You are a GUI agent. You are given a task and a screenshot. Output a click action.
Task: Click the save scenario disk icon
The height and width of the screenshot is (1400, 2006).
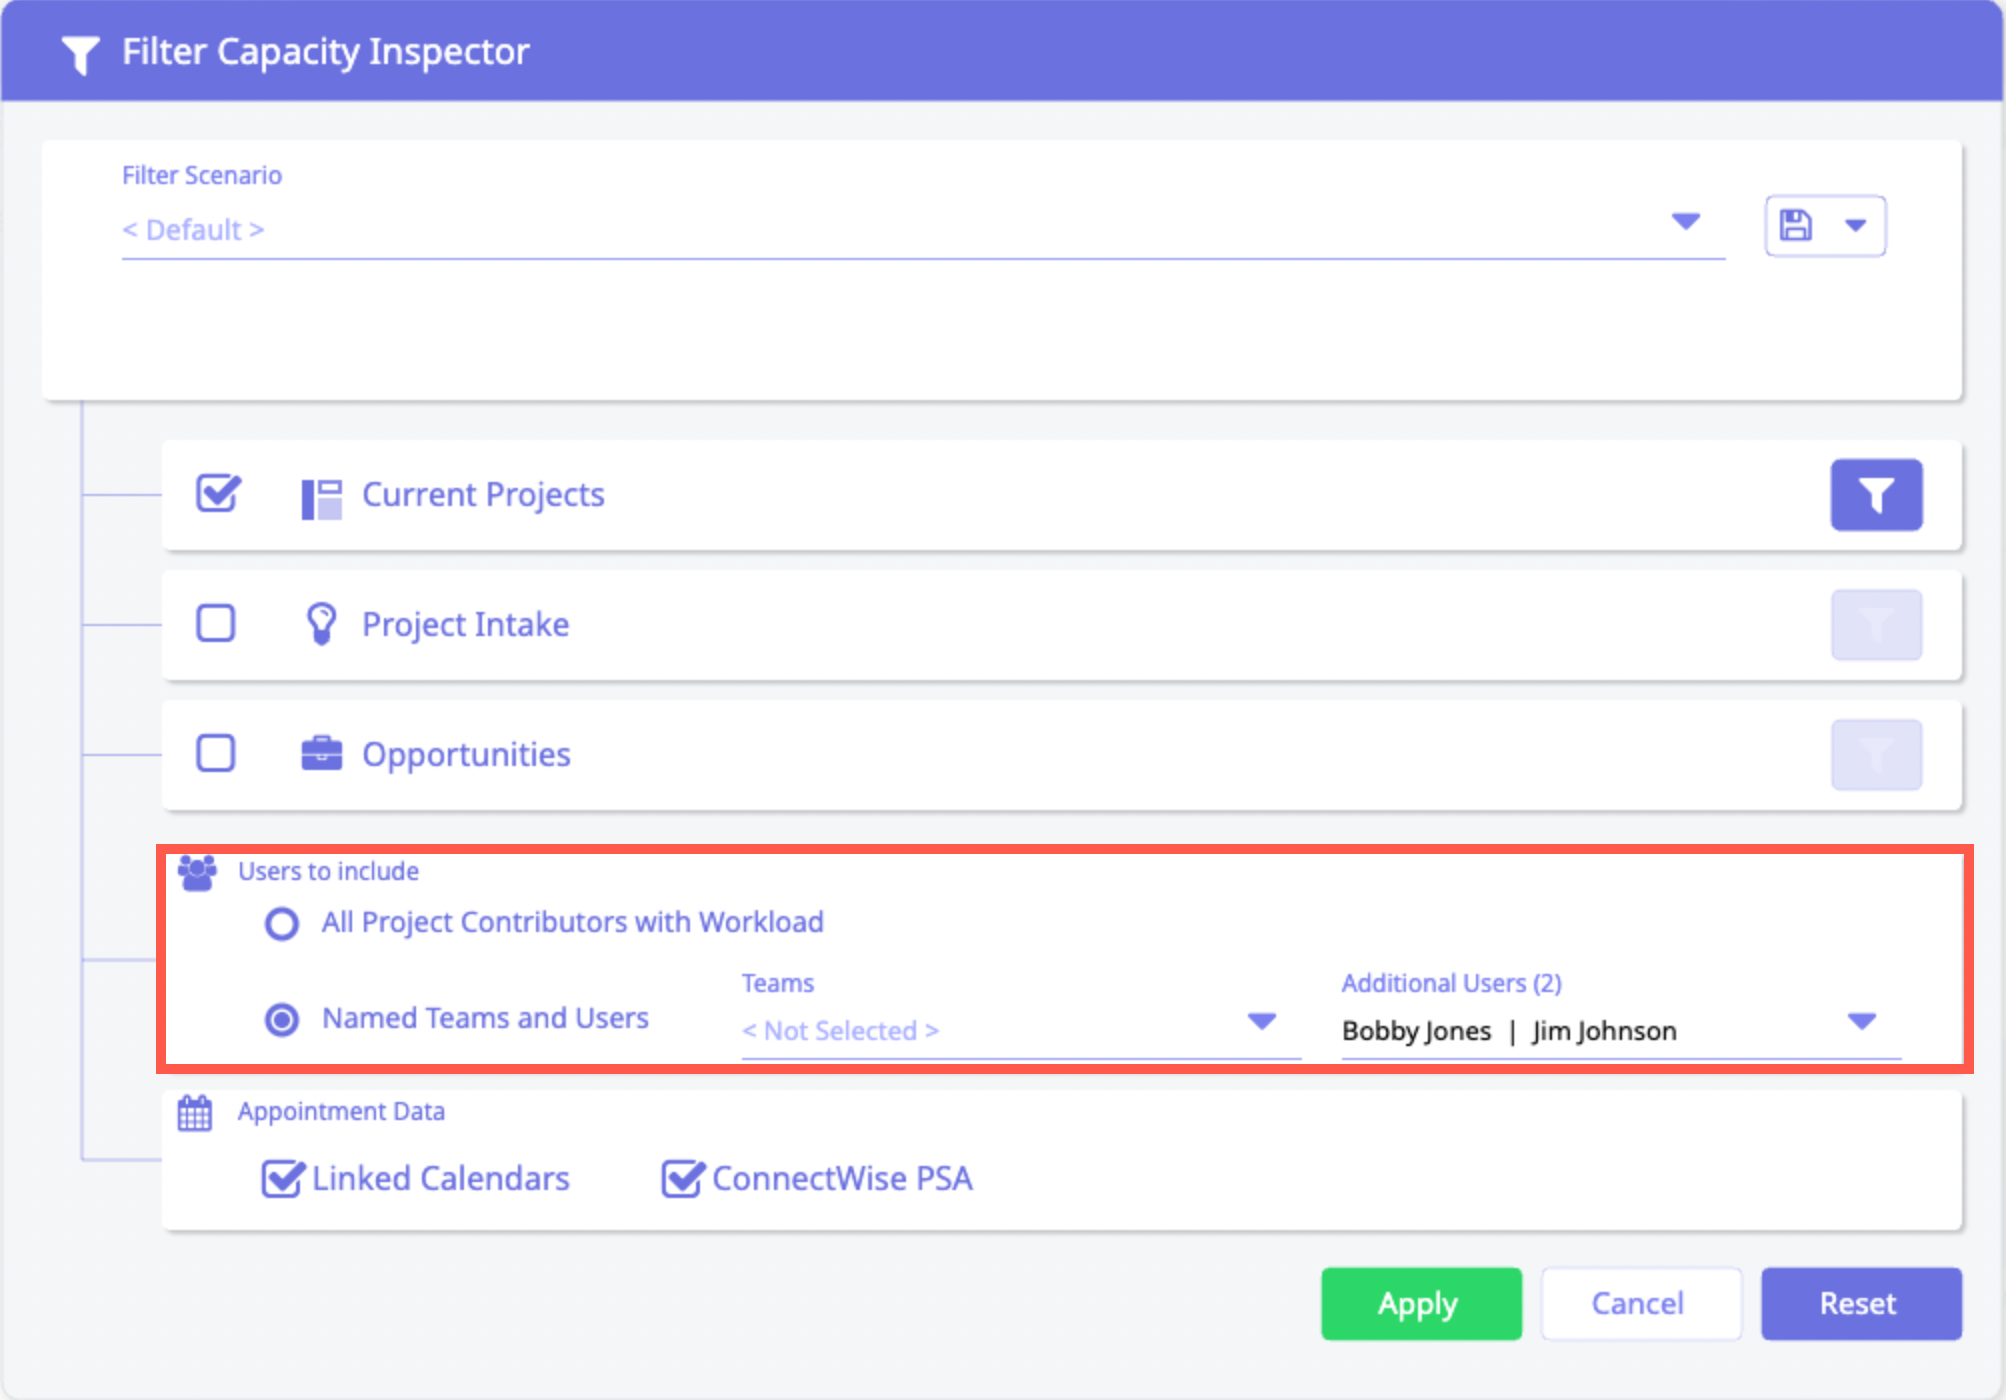click(1796, 225)
